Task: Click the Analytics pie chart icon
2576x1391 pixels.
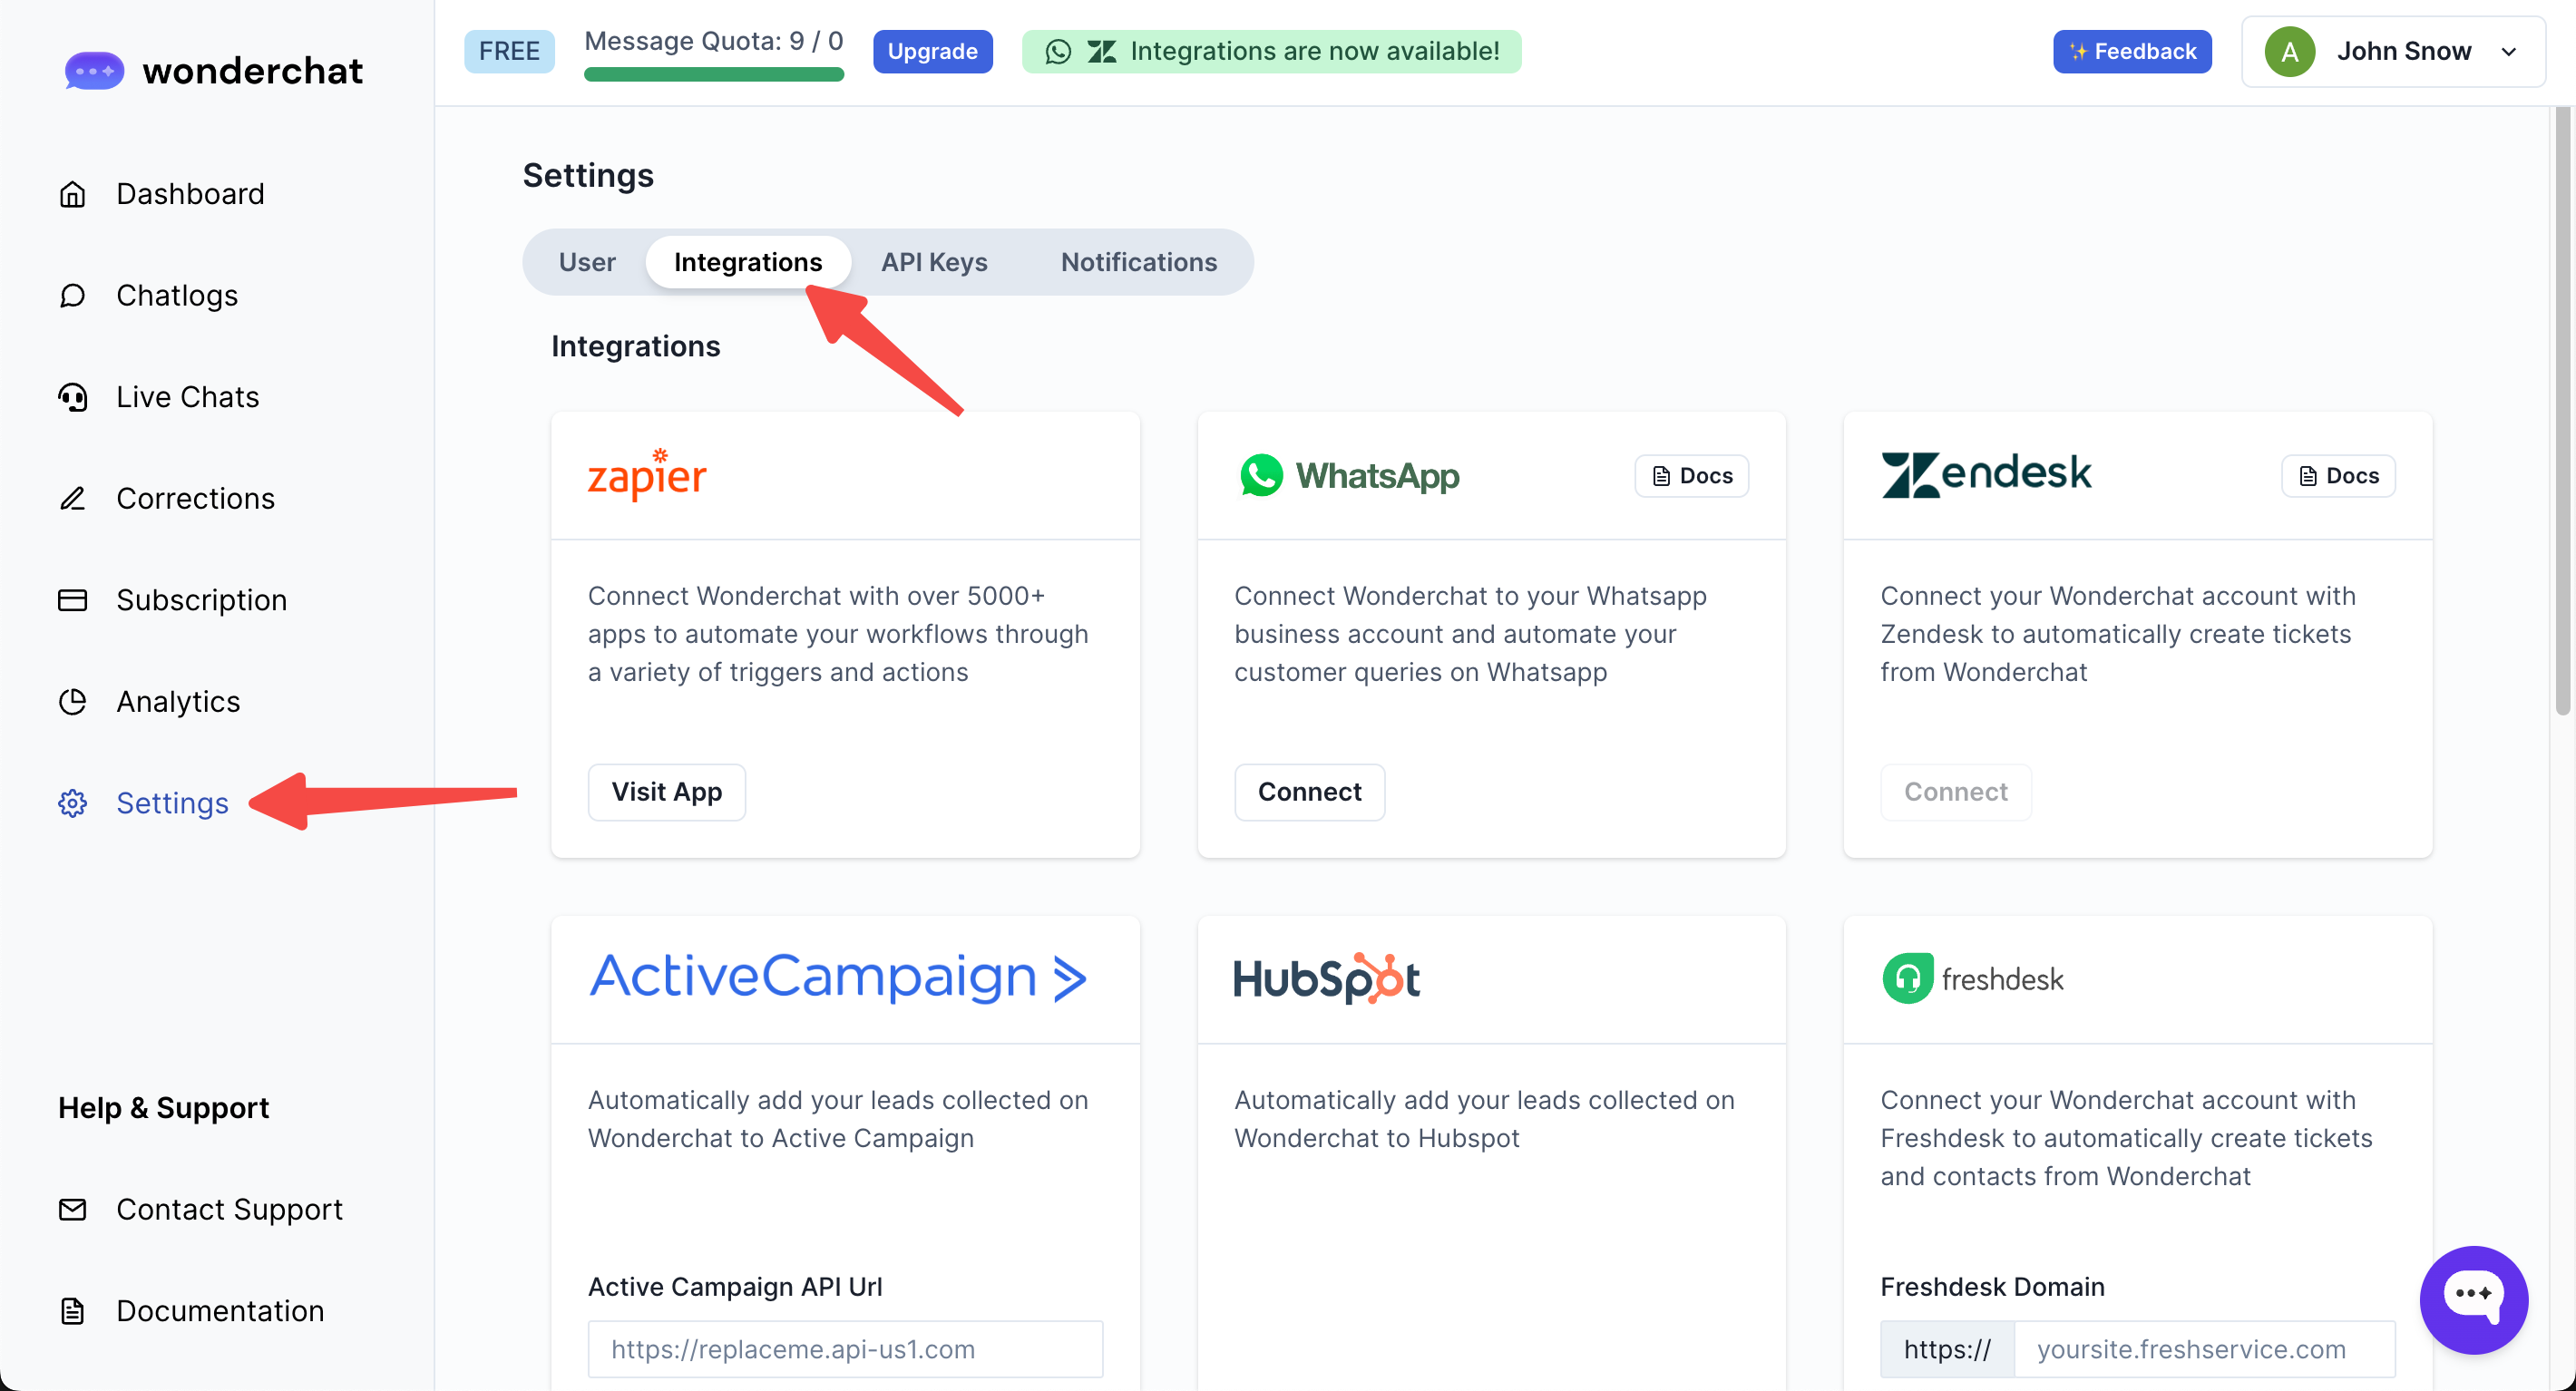Action: [x=72, y=702]
